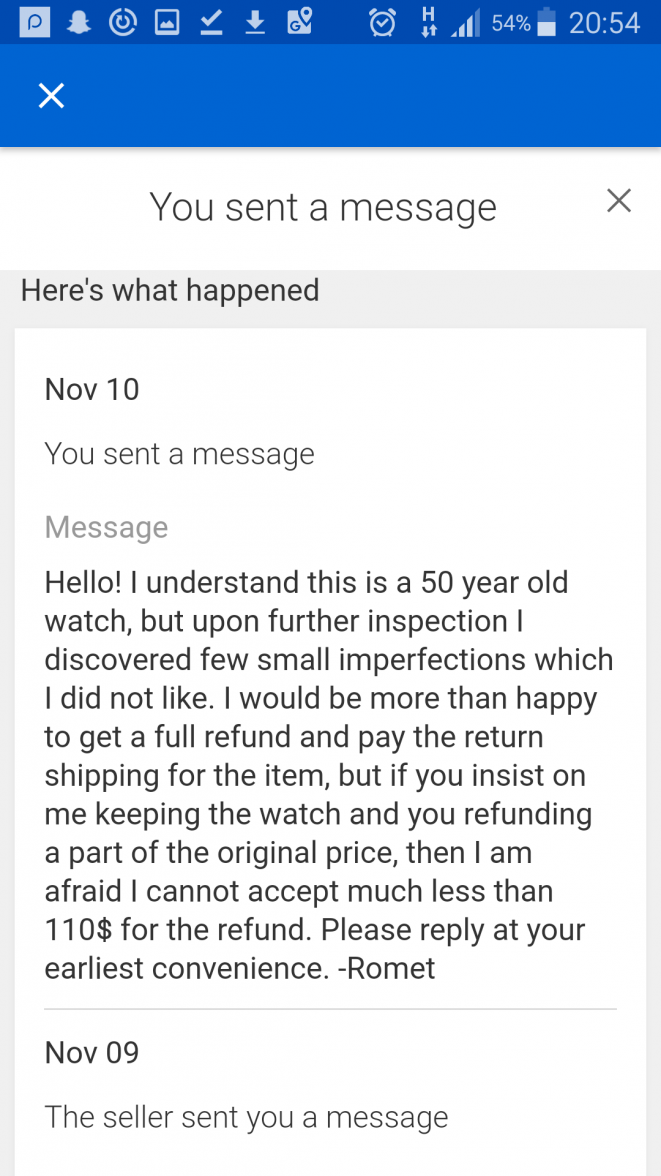Tap the picture notification icon in status bar
The image size is (661, 1176).
tap(167, 22)
